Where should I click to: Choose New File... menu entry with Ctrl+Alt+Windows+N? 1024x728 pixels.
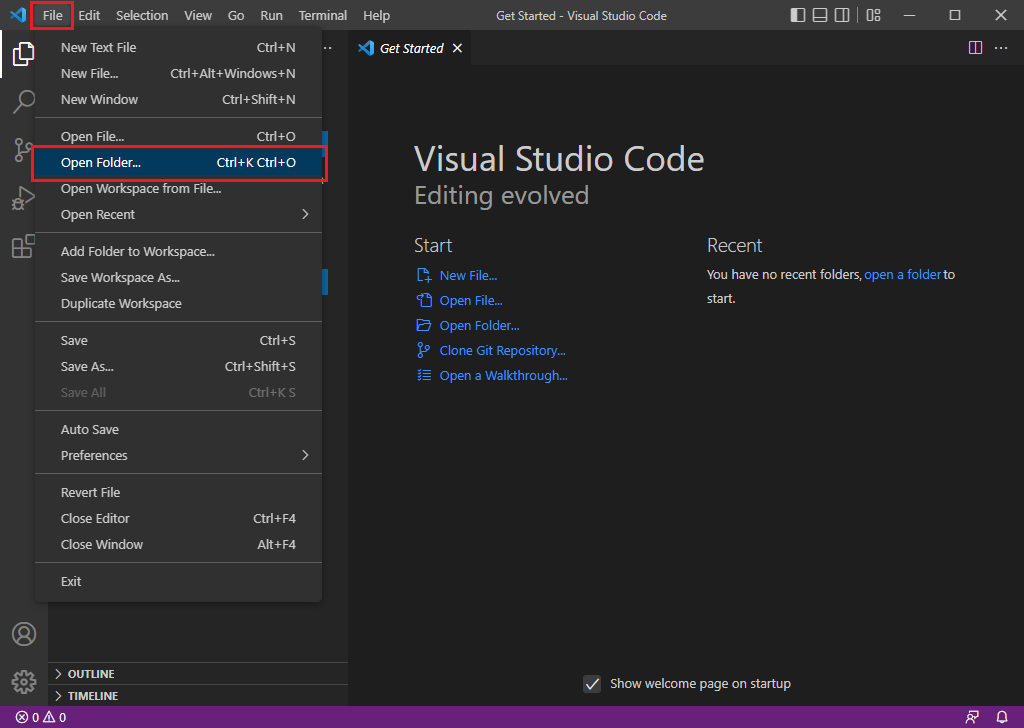(x=178, y=73)
